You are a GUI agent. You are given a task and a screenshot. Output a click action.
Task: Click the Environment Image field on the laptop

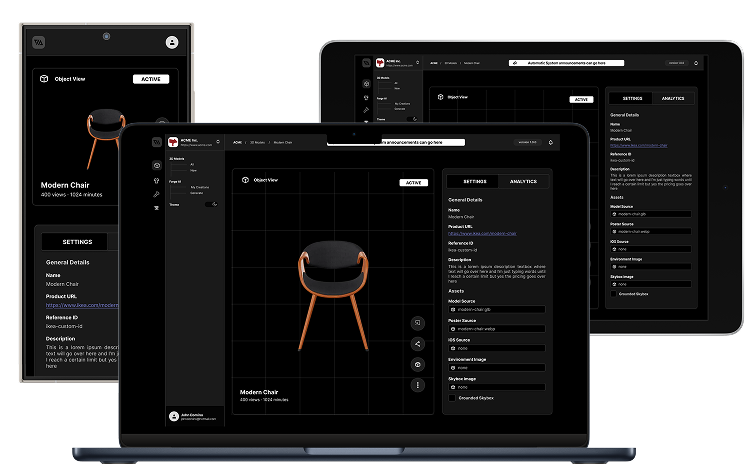(497, 368)
